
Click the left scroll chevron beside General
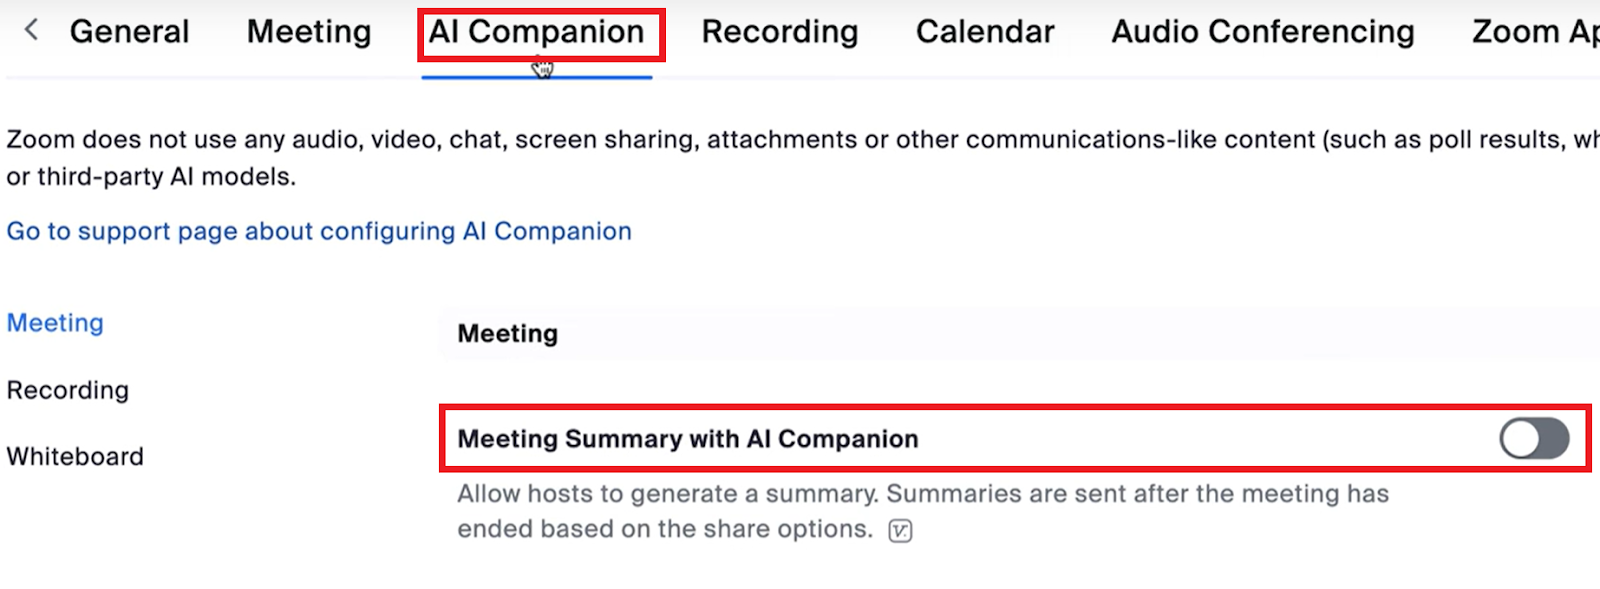31,29
